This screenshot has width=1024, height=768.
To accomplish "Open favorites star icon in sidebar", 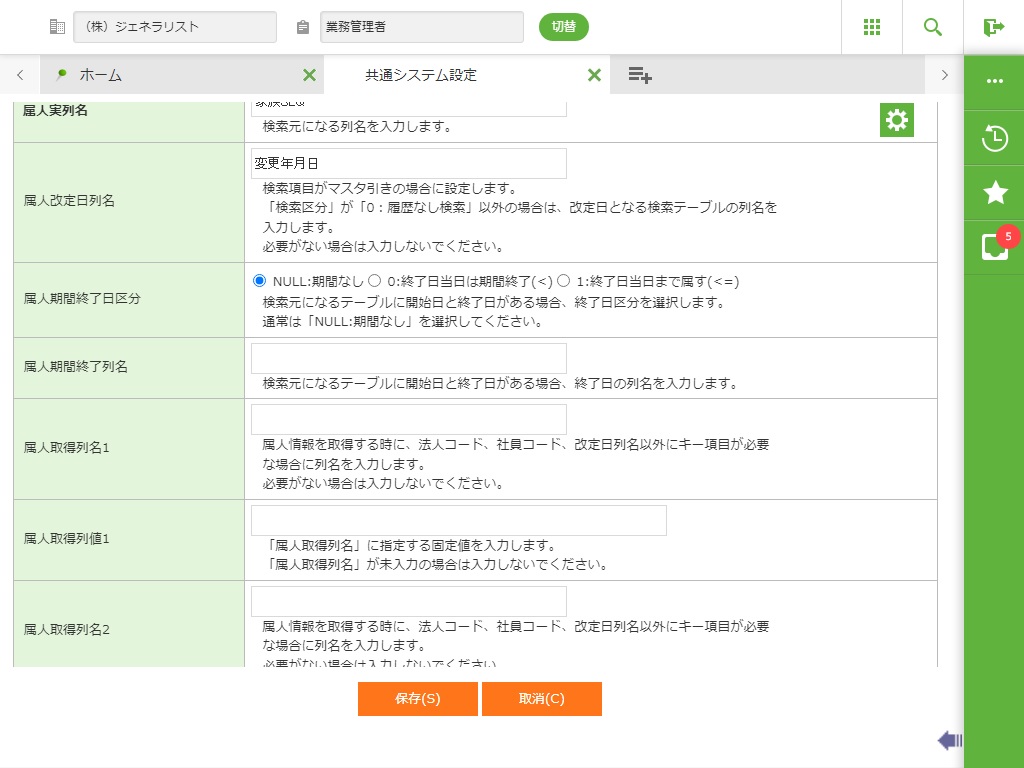I will pos(994,193).
